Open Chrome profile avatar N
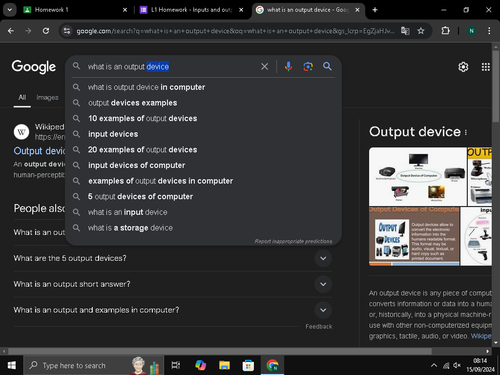Viewport: 500px width, 375px height. pyautogui.click(x=471, y=31)
